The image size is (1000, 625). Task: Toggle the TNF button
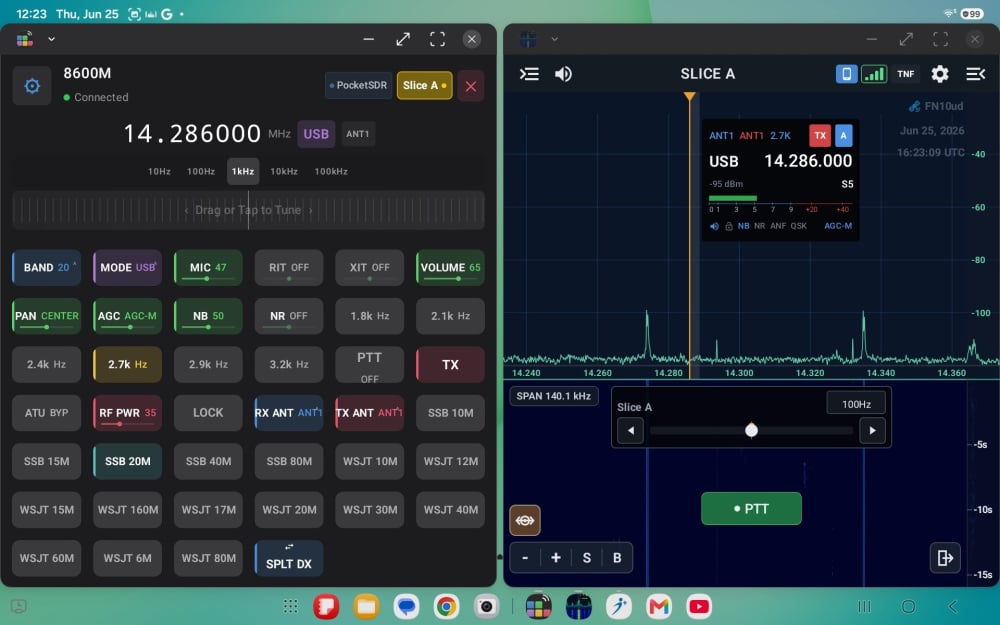click(x=906, y=74)
